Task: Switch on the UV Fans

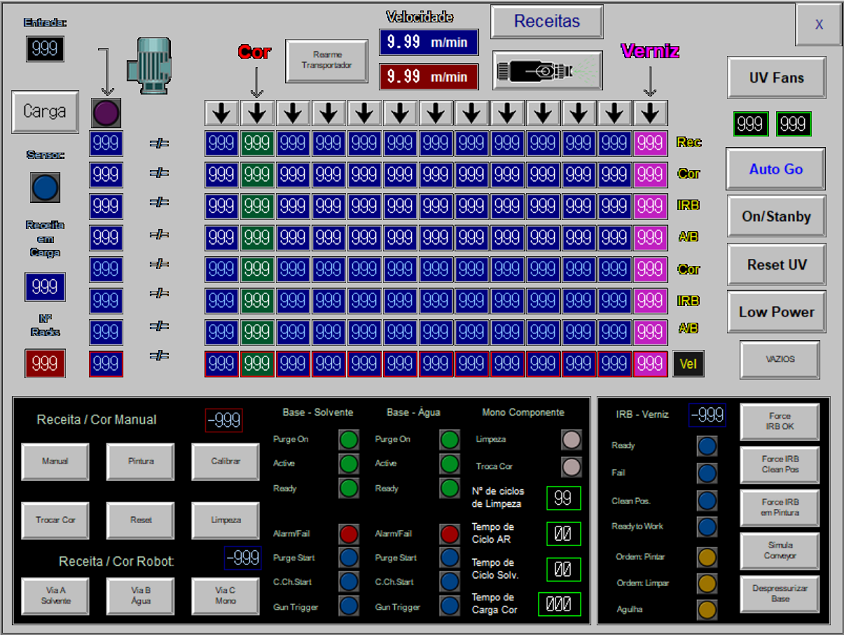Action: click(776, 77)
